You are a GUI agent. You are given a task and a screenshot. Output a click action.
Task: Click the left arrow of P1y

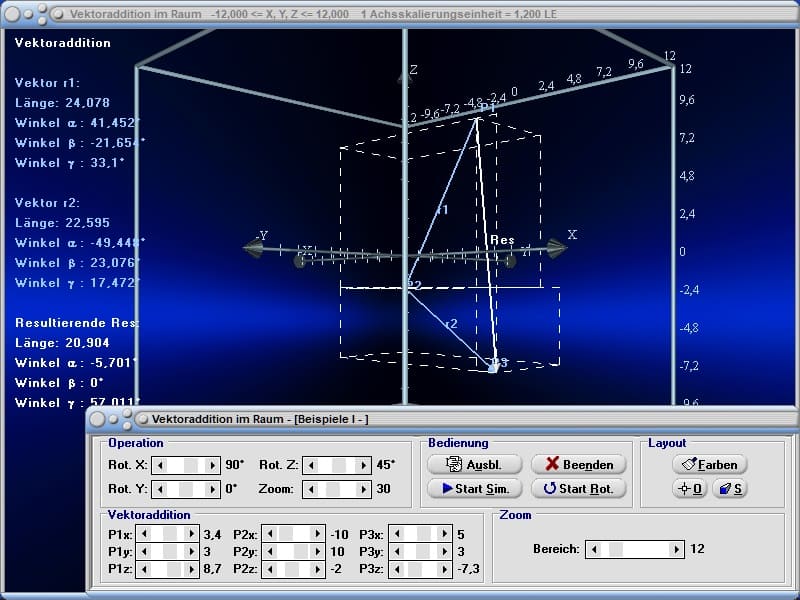pyautogui.click(x=144, y=552)
